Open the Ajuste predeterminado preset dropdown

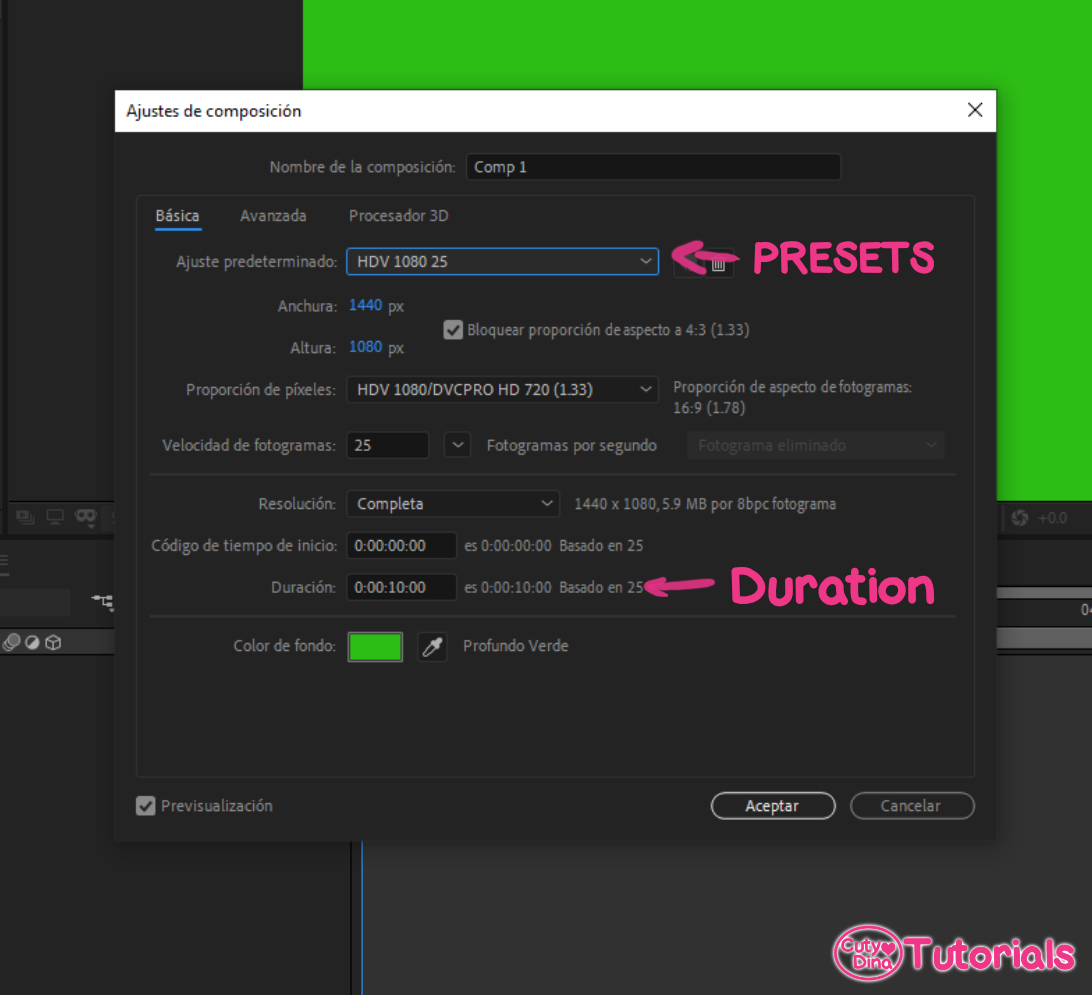[x=502, y=262]
